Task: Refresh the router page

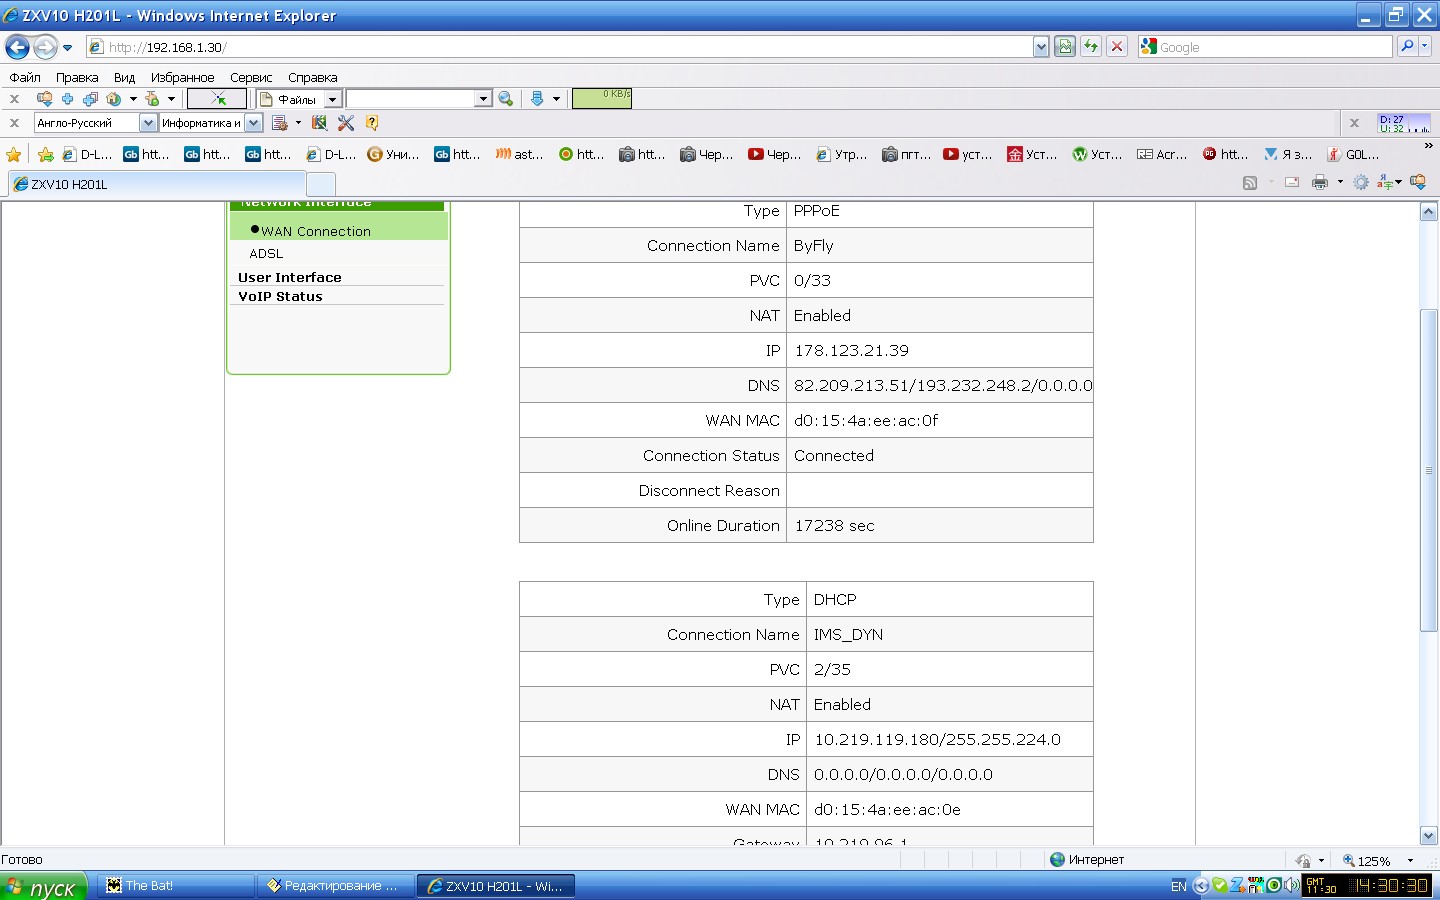Action: coord(1091,47)
